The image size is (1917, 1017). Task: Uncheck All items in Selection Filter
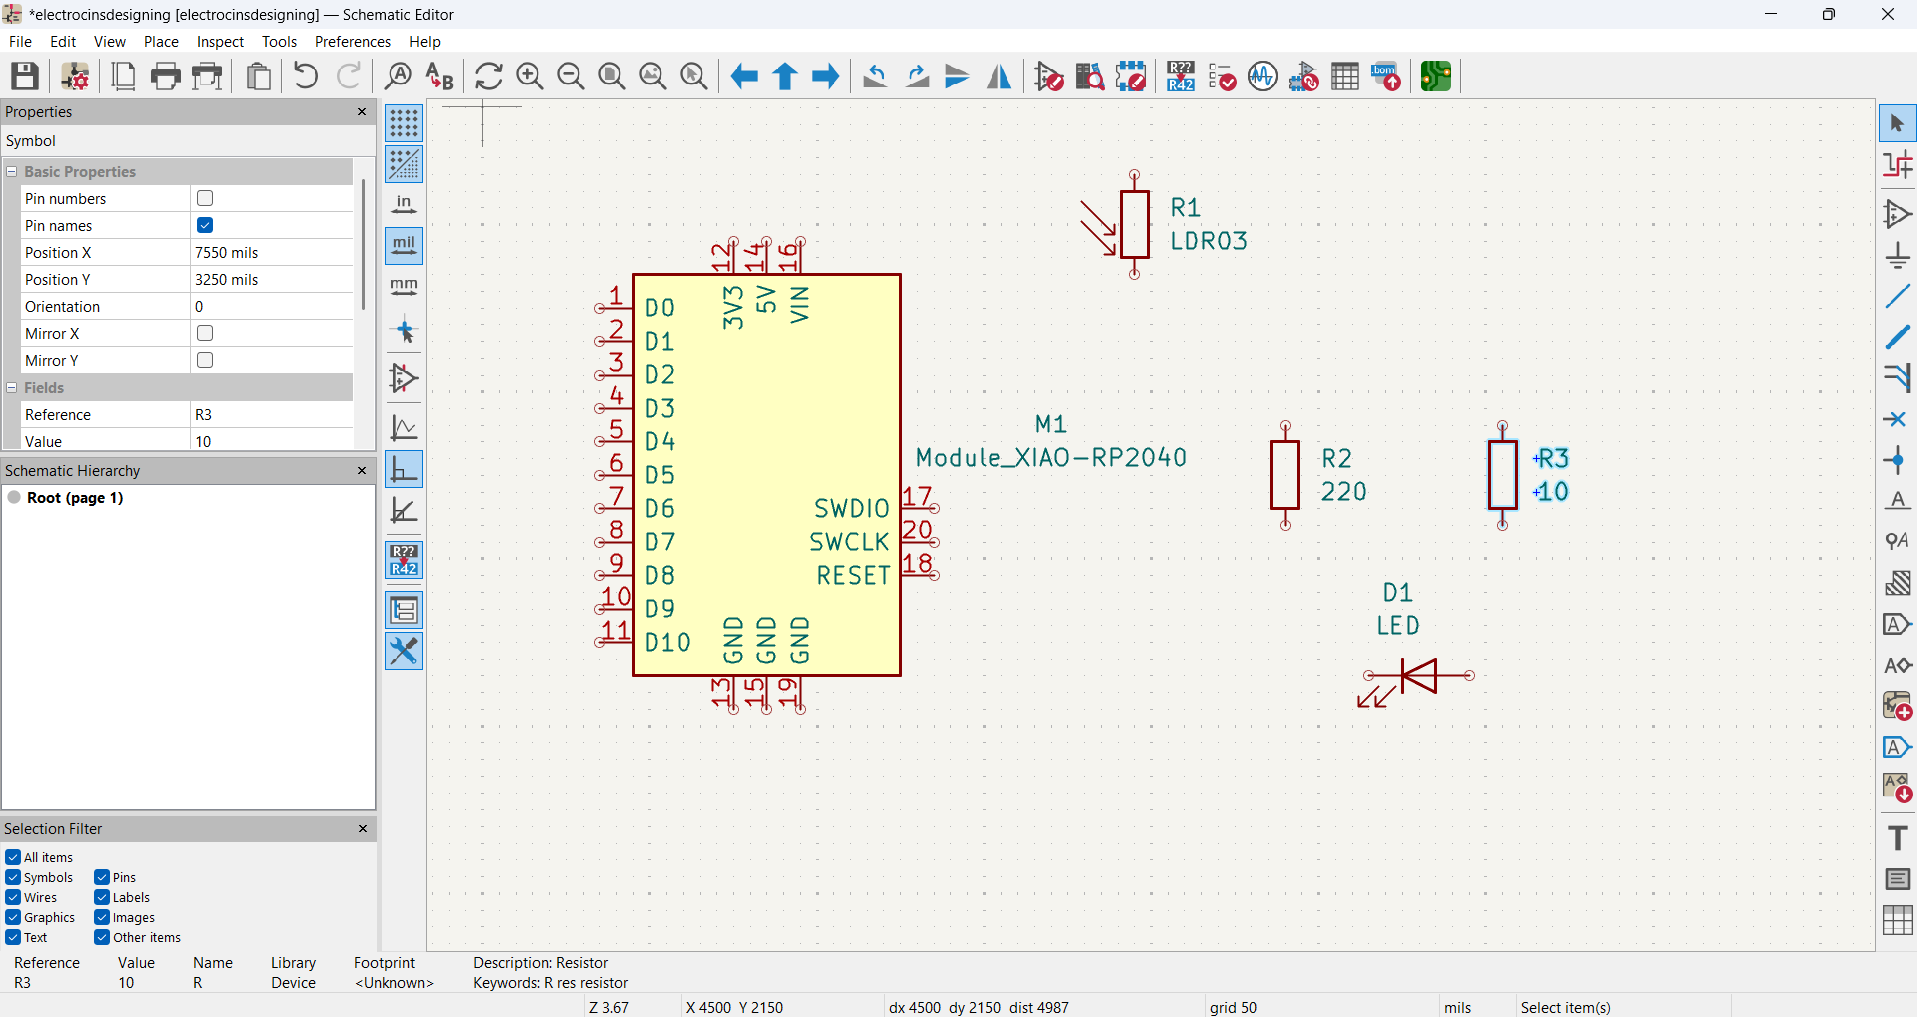[x=13, y=857]
